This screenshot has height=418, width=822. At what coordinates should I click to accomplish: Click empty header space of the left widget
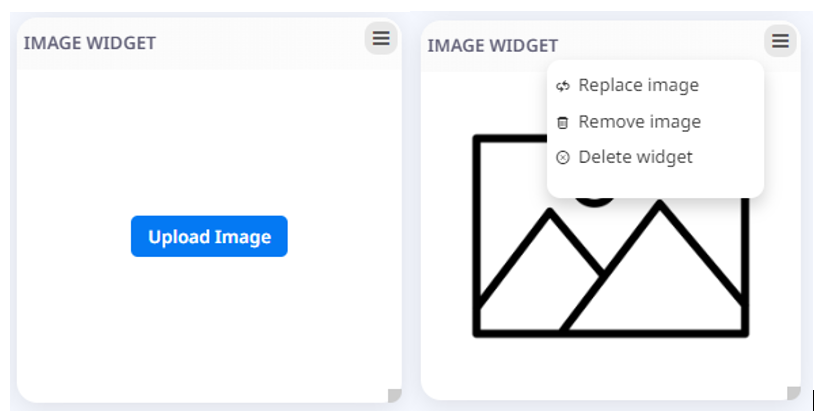point(259,43)
